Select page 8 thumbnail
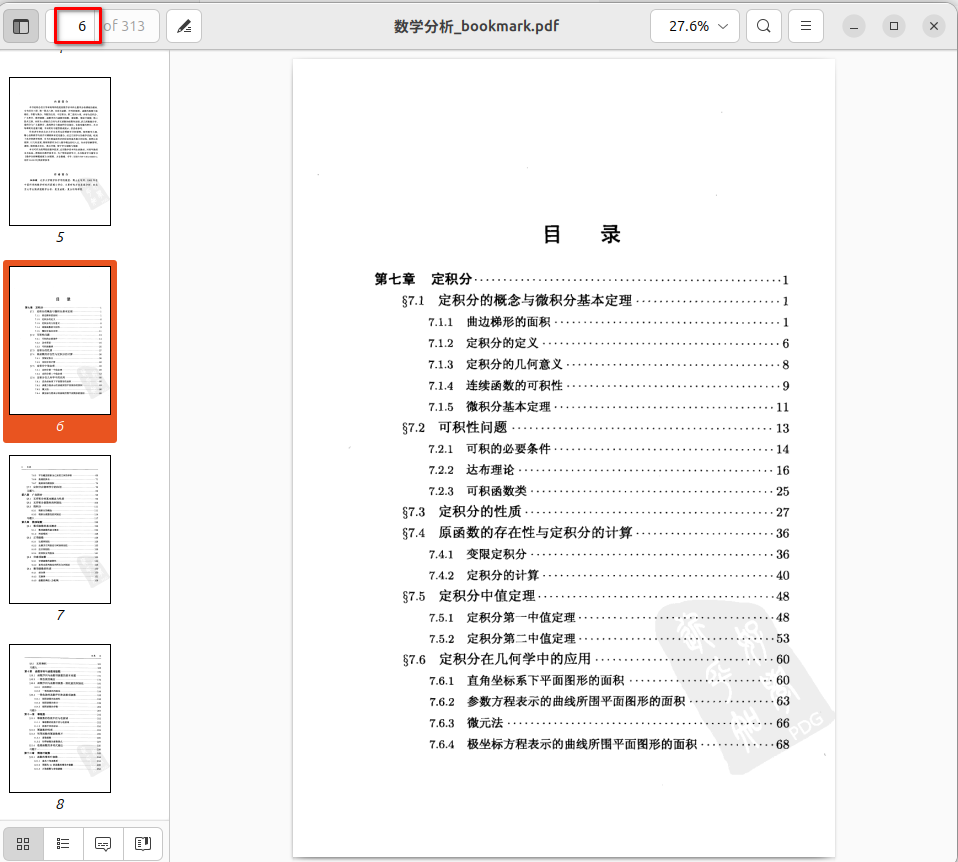 [60, 718]
